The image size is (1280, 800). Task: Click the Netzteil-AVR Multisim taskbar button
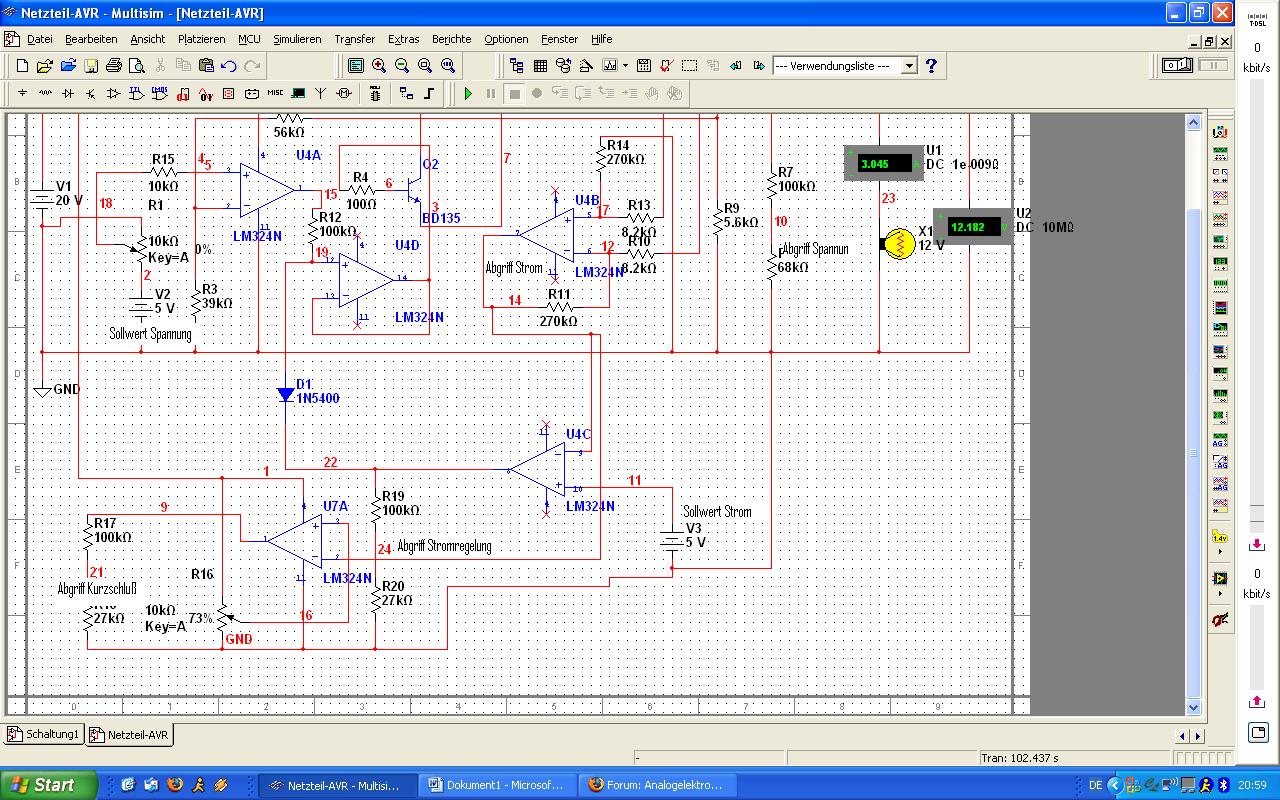pos(337,785)
